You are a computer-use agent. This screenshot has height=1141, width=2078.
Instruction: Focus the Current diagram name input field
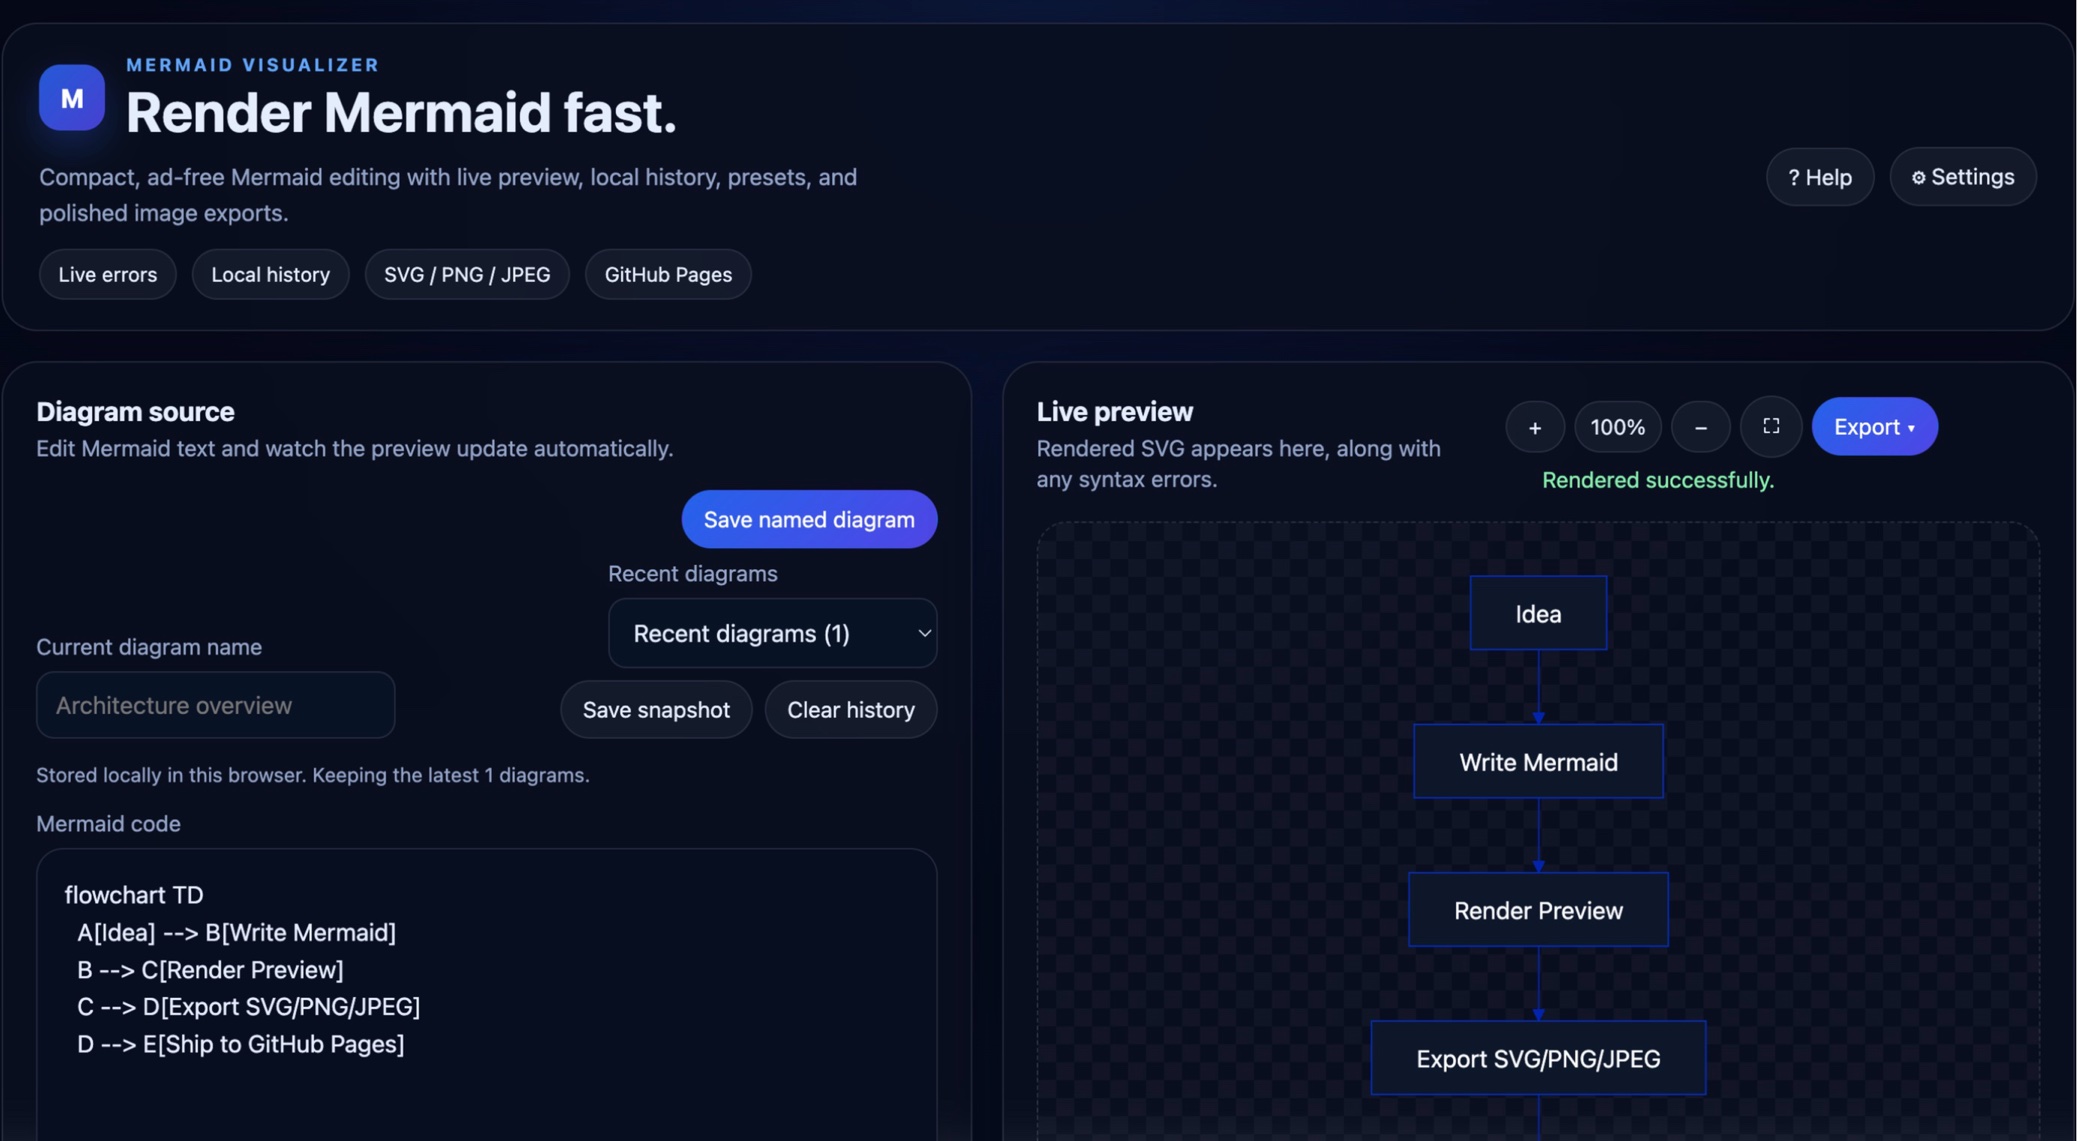215,705
